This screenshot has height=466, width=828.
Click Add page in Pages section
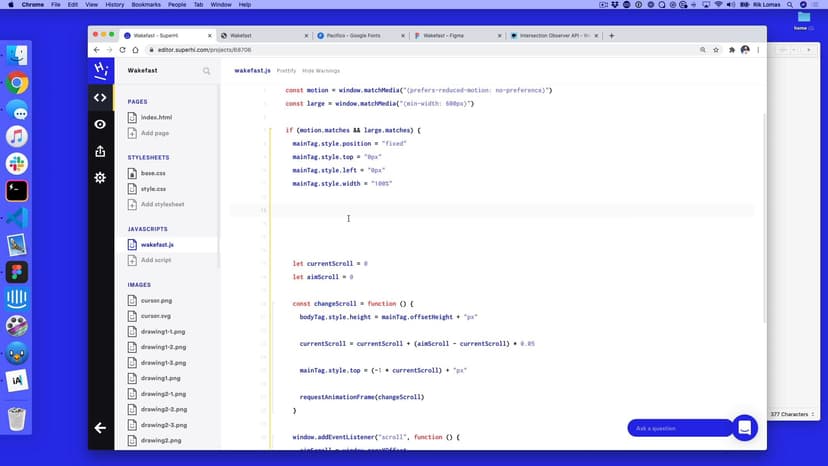[154, 133]
